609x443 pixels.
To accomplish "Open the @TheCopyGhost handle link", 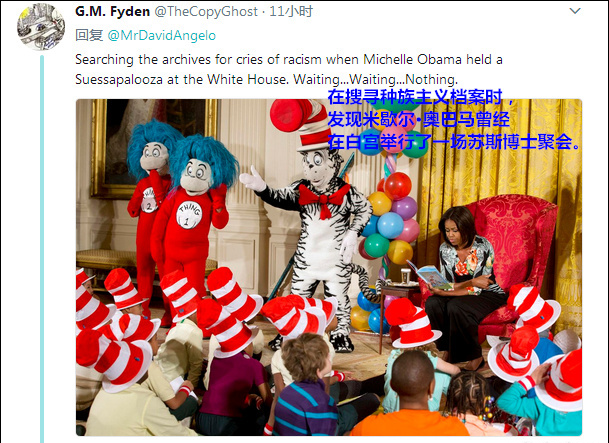I will 206,12.
